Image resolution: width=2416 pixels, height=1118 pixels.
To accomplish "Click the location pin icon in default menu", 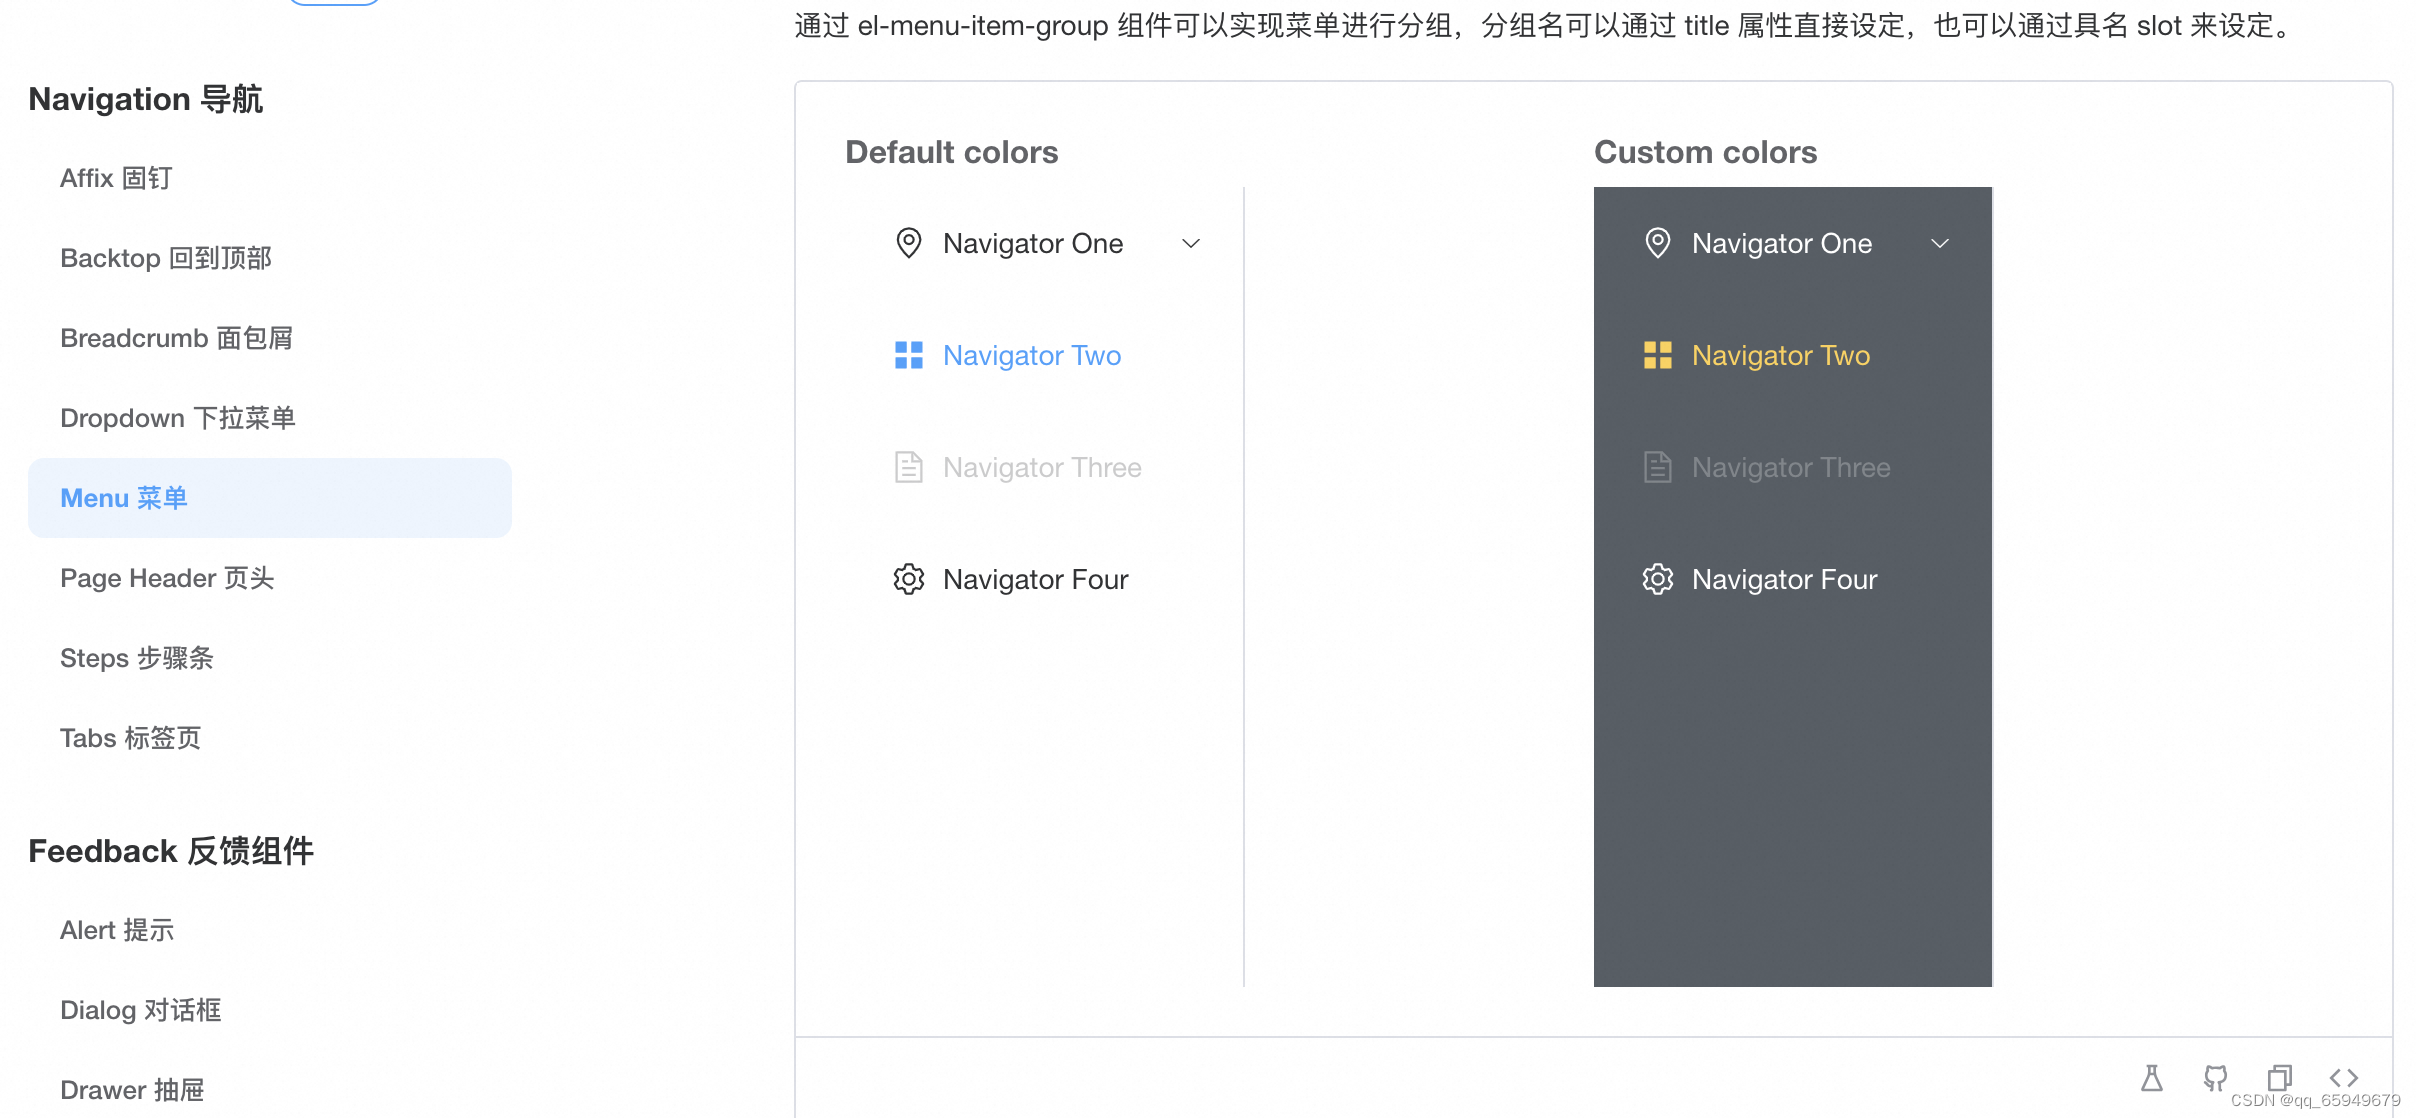I will pyautogui.click(x=908, y=243).
